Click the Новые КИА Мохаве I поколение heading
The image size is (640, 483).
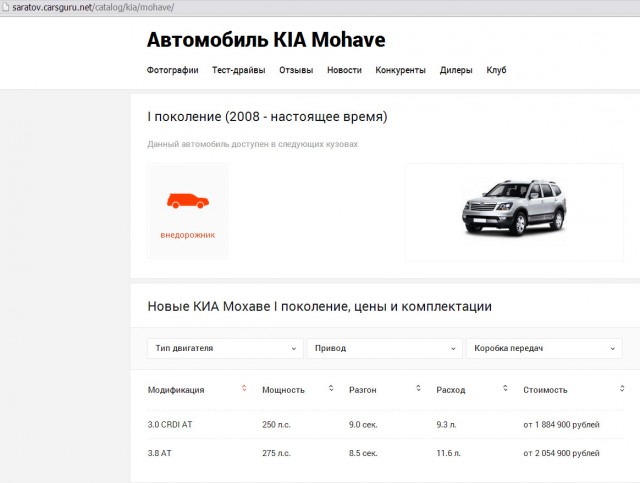click(x=320, y=307)
